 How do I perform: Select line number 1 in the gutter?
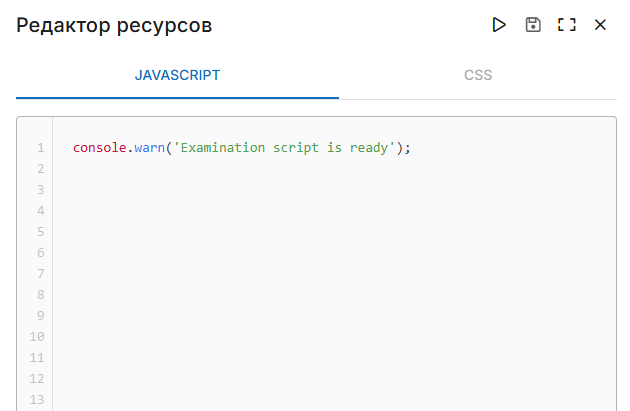pyautogui.click(x=41, y=148)
